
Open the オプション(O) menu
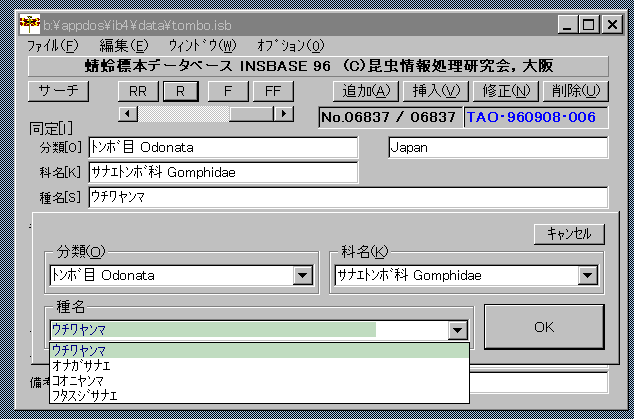pyautogui.click(x=290, y=45)
